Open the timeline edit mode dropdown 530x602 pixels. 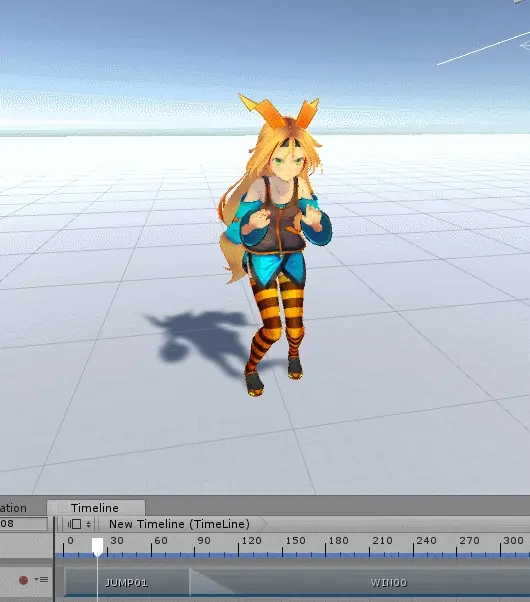coord(80,524)
